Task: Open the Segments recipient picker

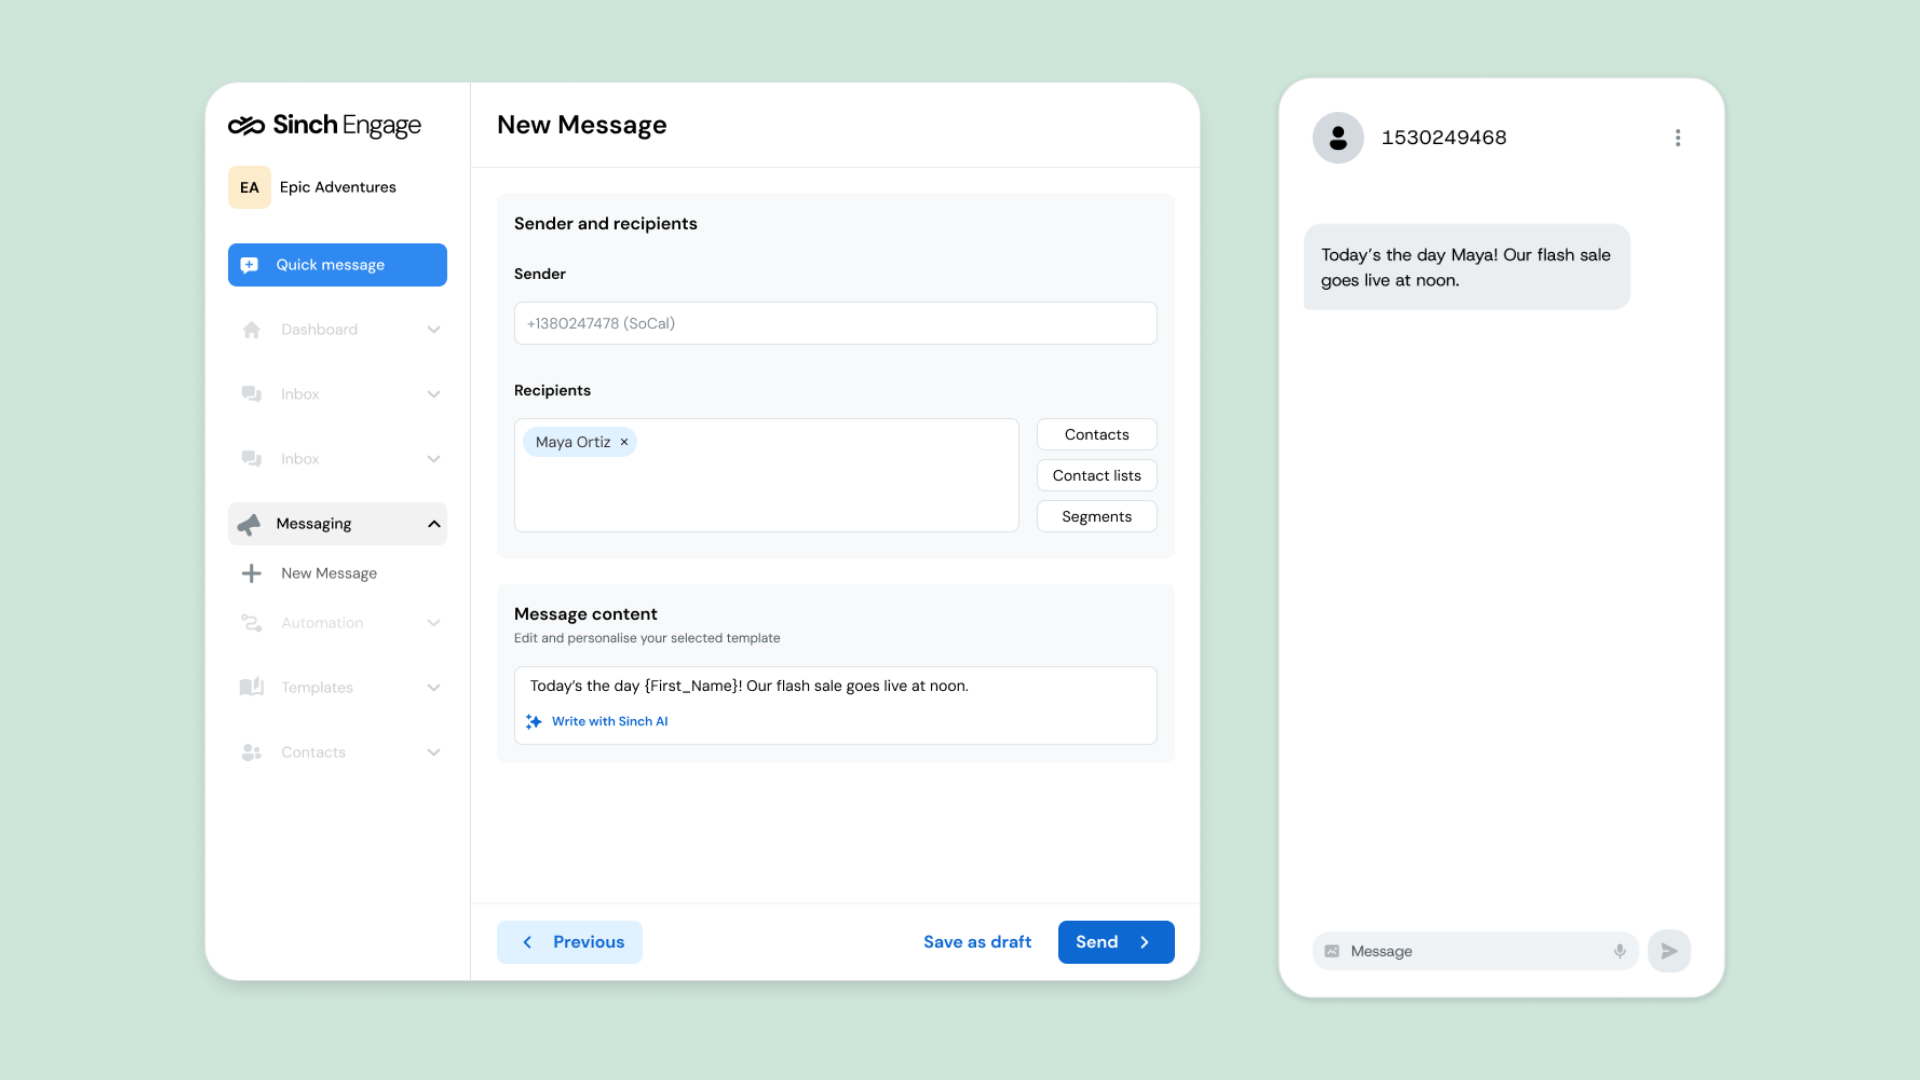Action: point(1096,517)
